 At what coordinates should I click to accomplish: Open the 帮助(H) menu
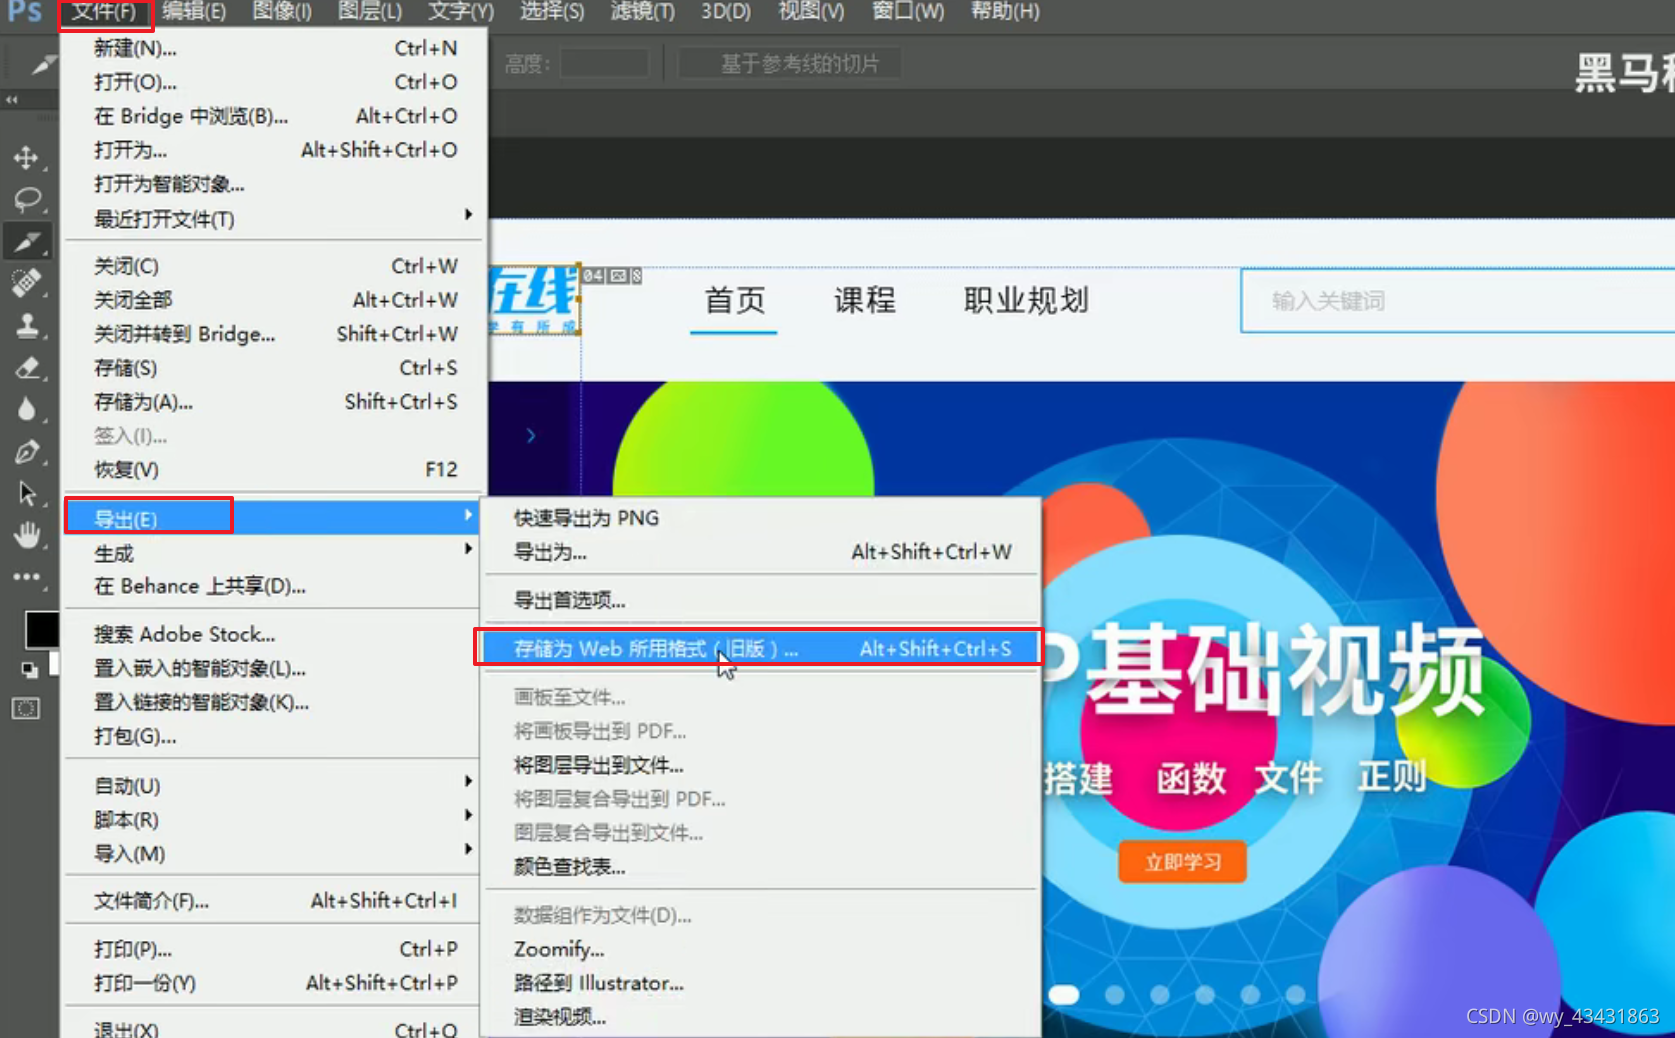pyautogui.click(x=1005, y=12)
